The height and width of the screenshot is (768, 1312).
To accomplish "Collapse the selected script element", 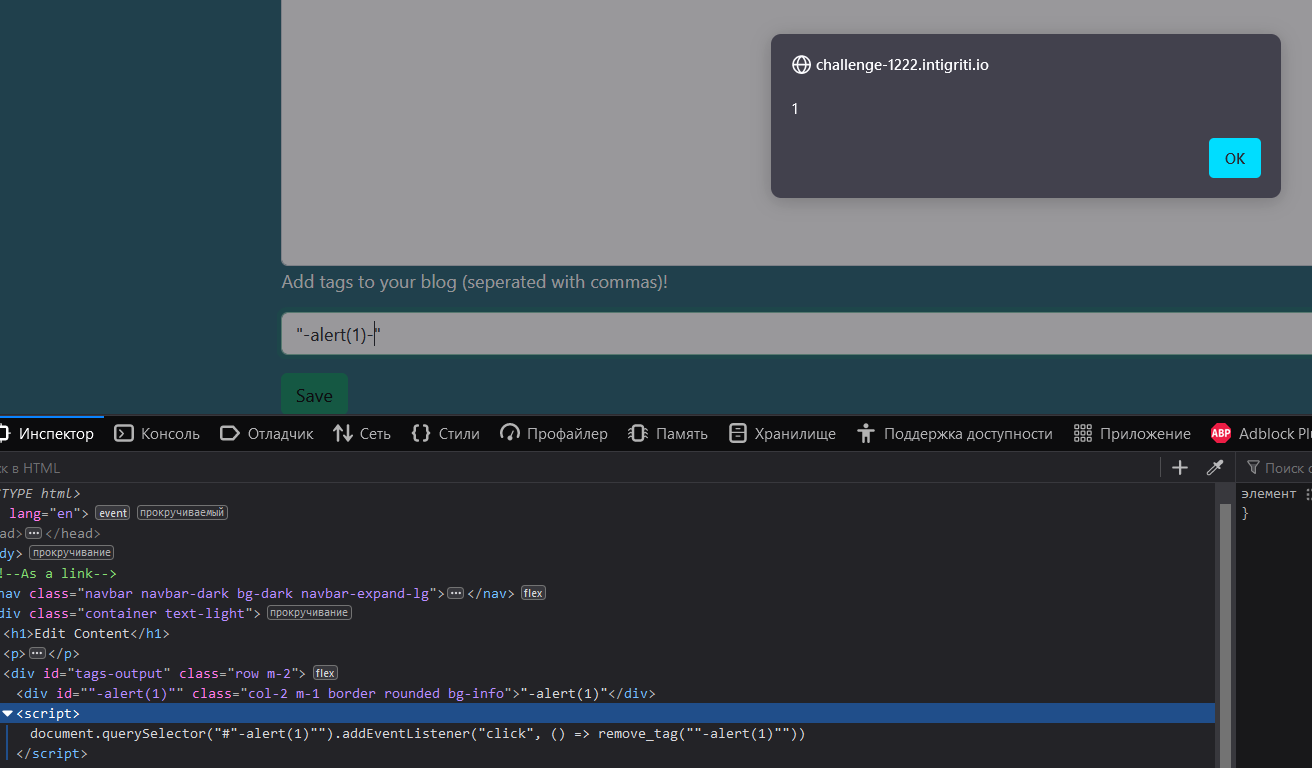I will click(8, 713).
